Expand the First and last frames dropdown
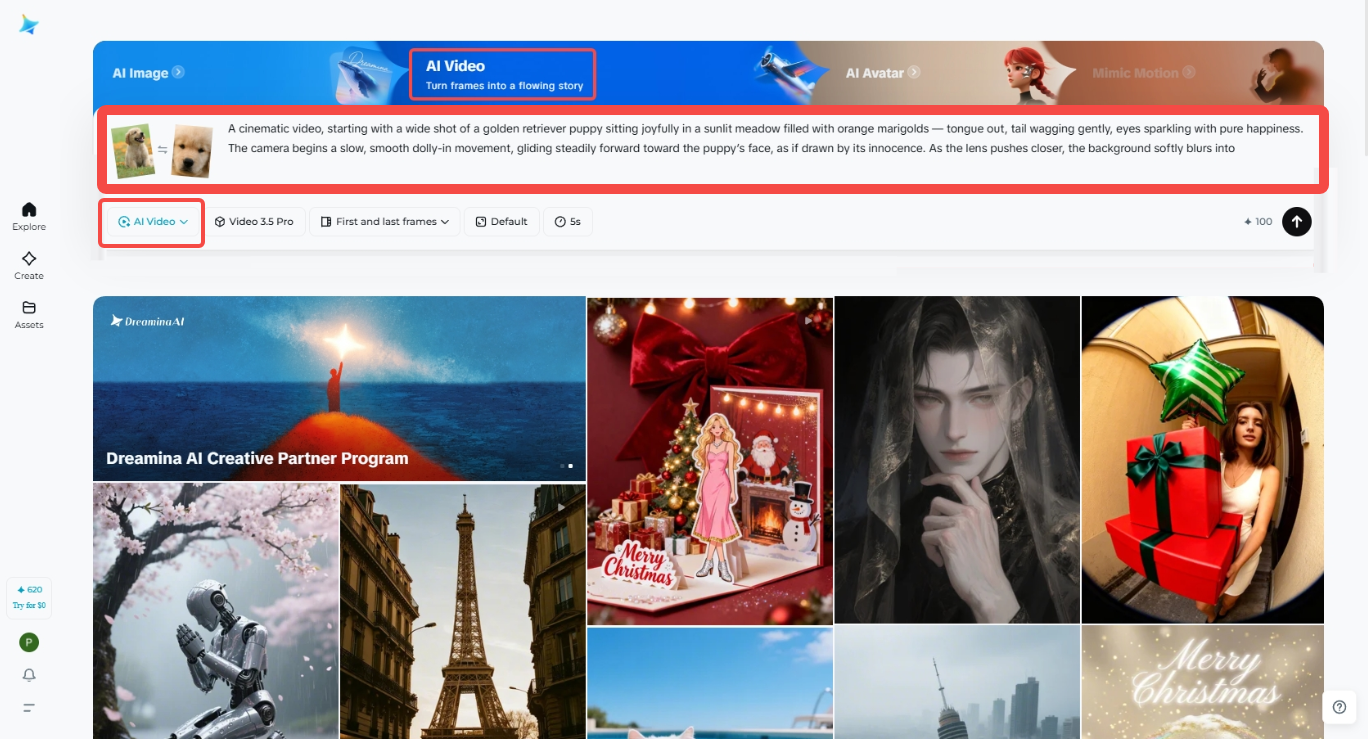 point(384,221)
